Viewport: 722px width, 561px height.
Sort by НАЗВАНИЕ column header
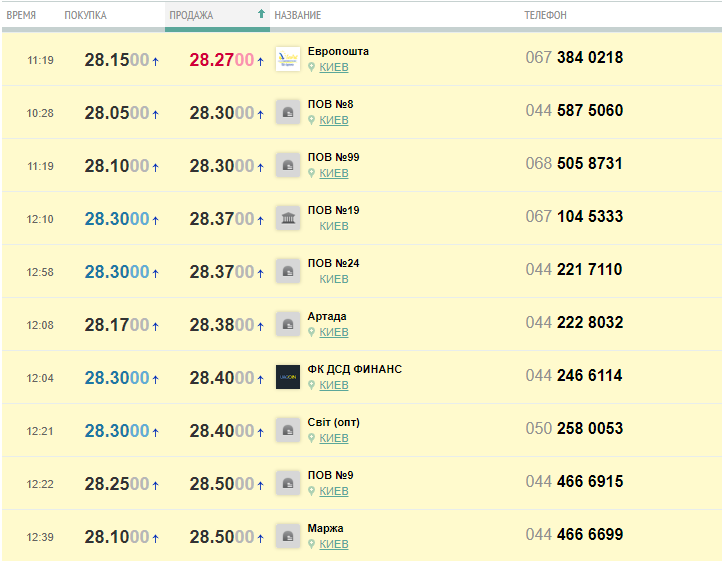tap(297, 16)
